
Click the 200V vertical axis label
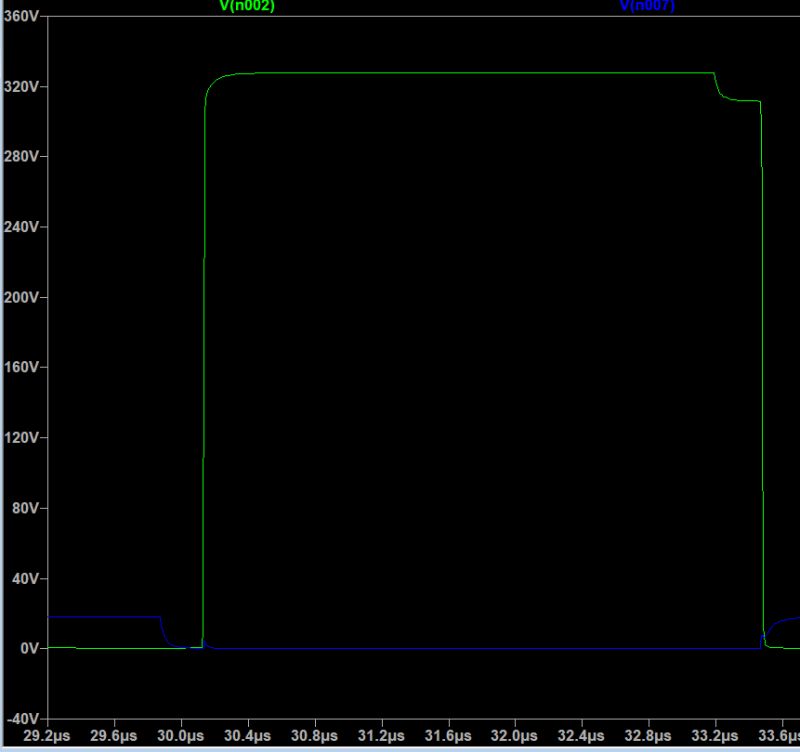(x=21, y=297)
